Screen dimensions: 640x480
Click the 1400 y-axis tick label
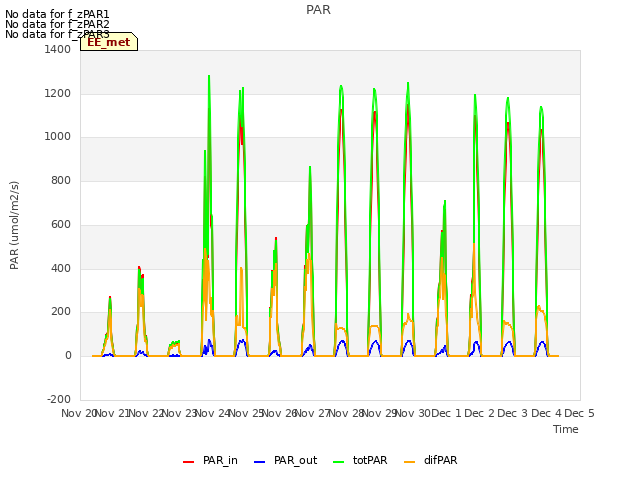pos(58,49)
